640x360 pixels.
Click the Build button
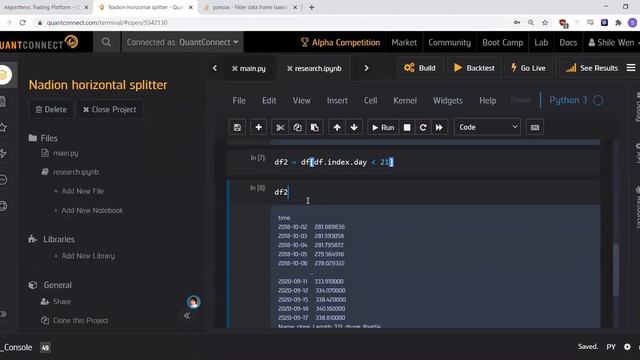[420, 68]
